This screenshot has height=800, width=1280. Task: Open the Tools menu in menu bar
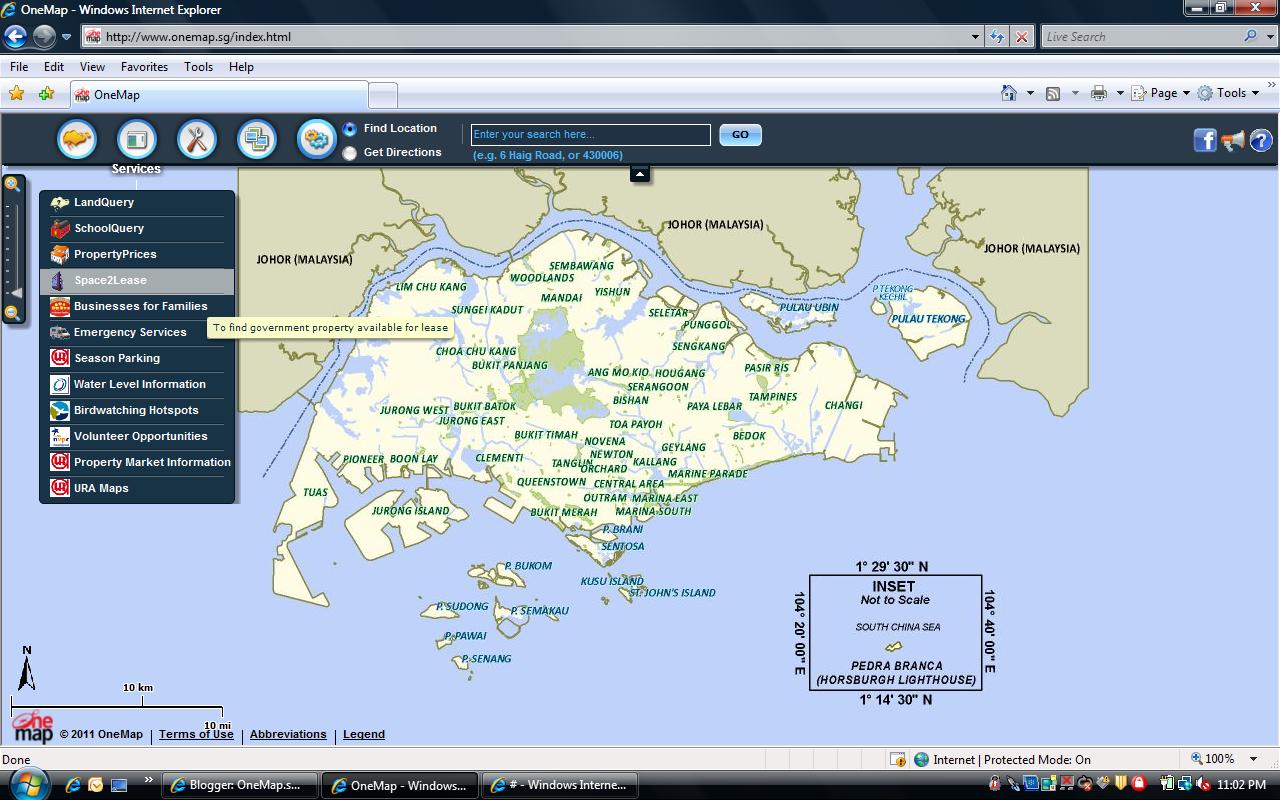point(198,67)
